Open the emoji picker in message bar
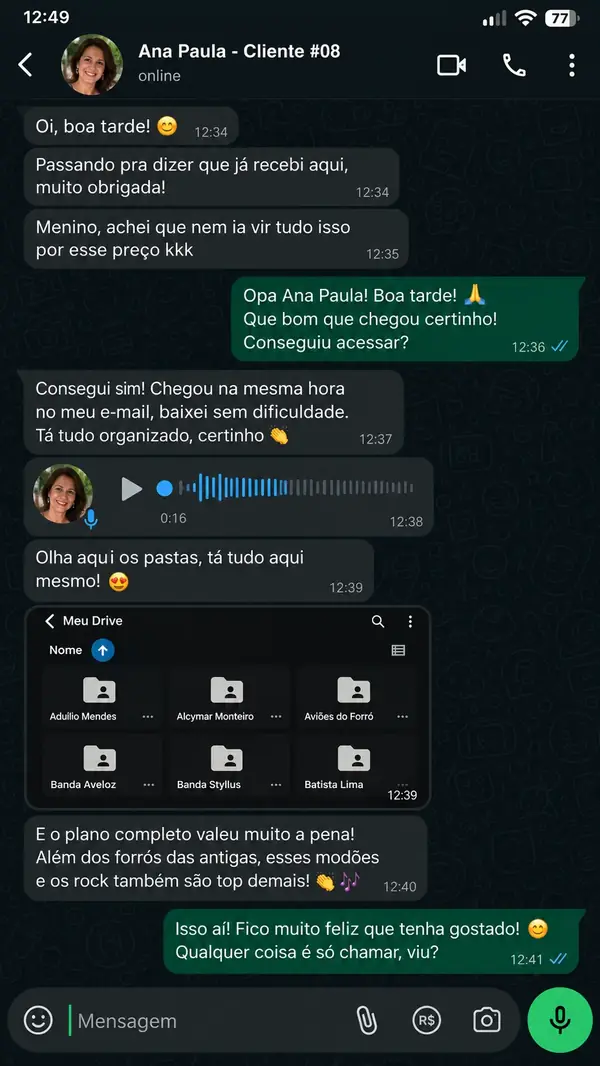The width and height of the screenshot is (600, 1066). [38, 1020]
